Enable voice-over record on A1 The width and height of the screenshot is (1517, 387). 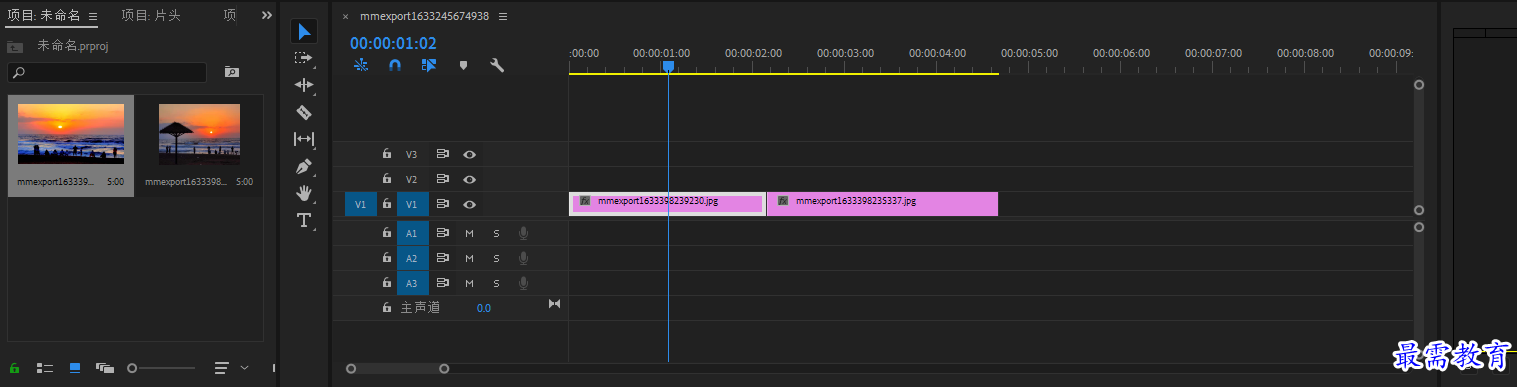click(x=523, y=233)
